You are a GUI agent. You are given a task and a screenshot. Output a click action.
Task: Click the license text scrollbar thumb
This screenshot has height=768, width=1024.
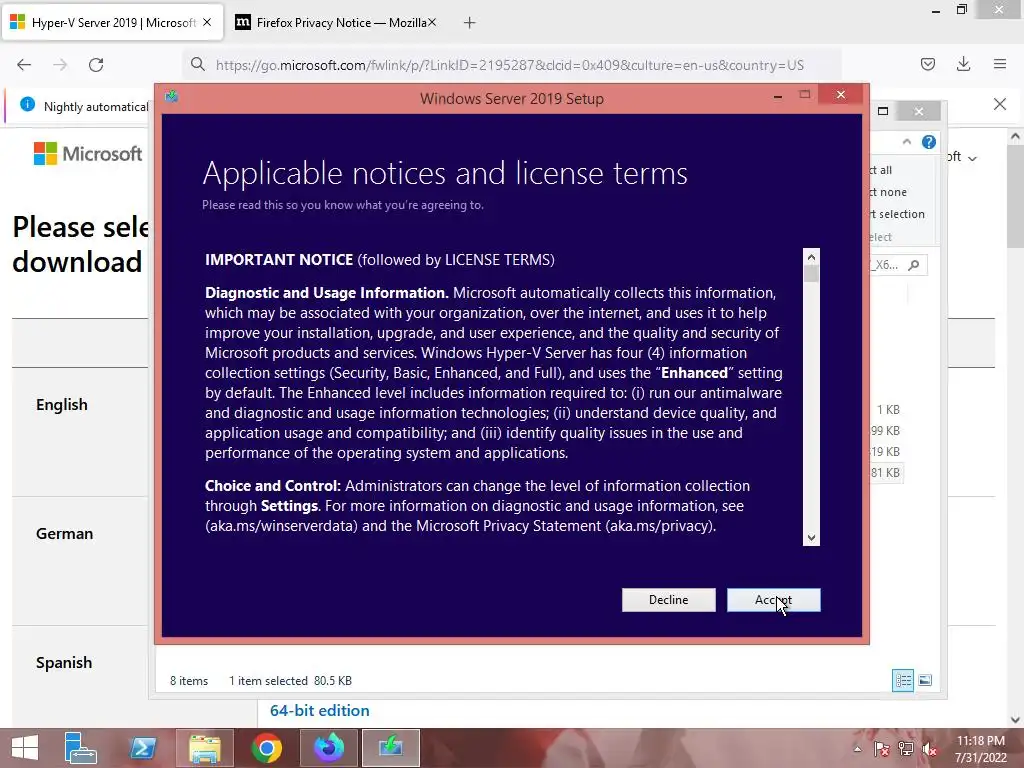(811, 274)
